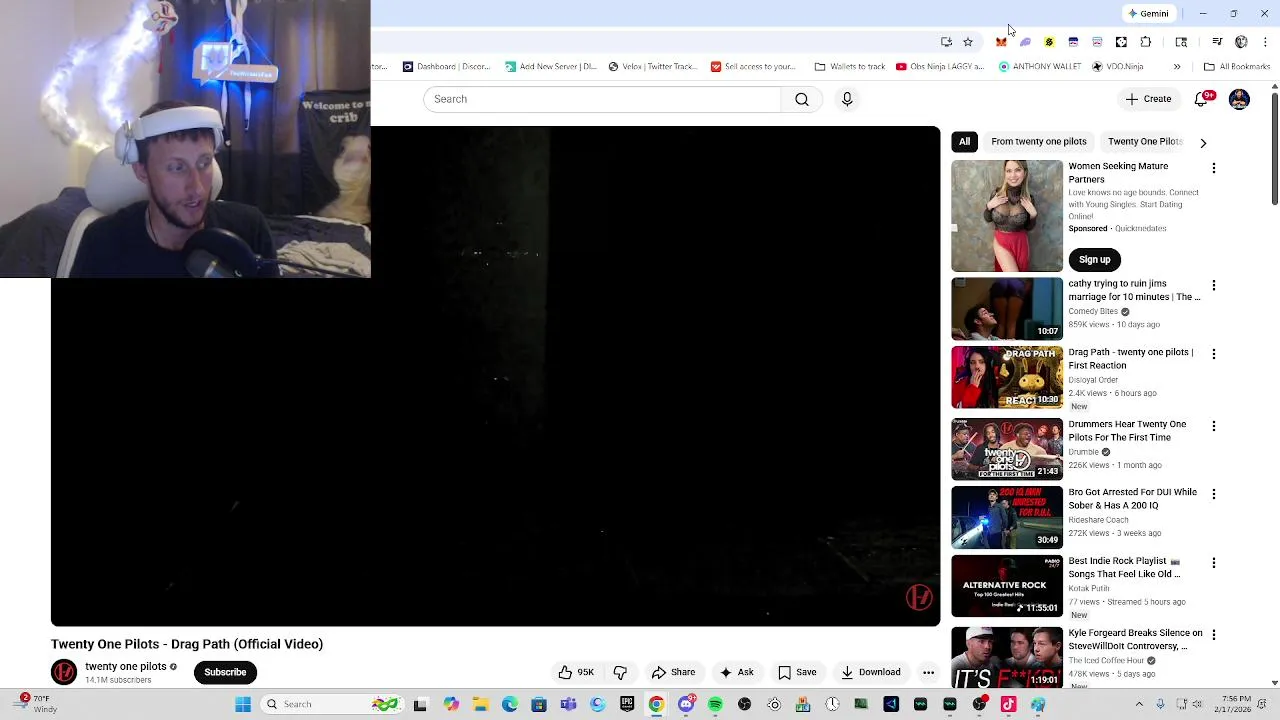Image resolution: width=1280 pixels, height=720 pixels.
Task: Open Add New Server bookmark
Action: 550,67
